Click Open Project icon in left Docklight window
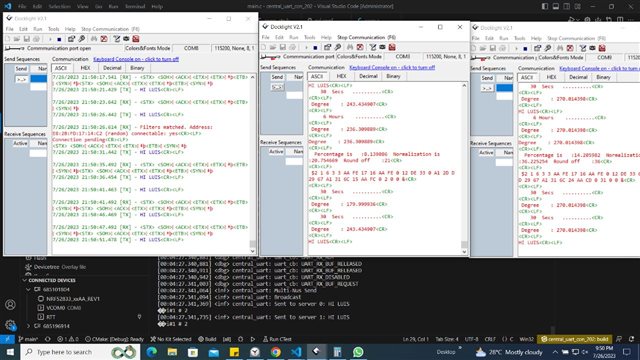Viewport: 640px width, 360px height. 17,39
